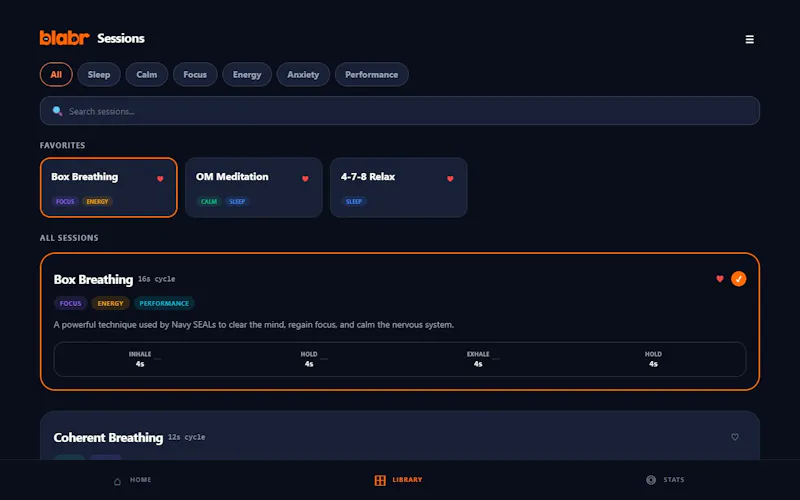Open the OM Meditation favorites card
Screen dimensions: 800x500
(254, 187)
